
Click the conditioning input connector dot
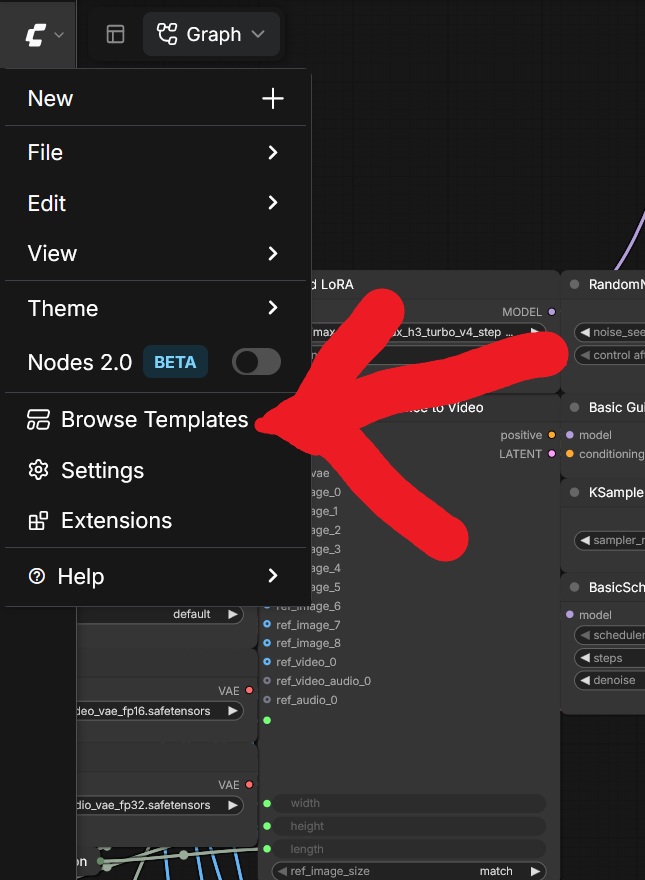tap(570, 453)
